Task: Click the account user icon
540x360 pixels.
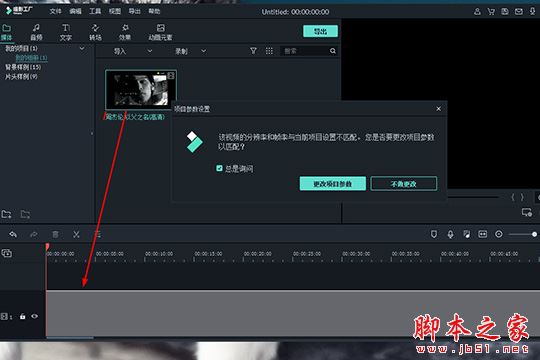Action: pos(477,12)
